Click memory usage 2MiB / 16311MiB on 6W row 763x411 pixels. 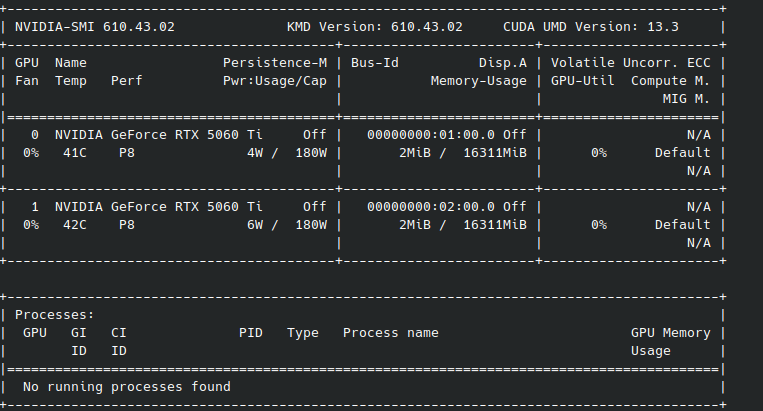[463, 225]
